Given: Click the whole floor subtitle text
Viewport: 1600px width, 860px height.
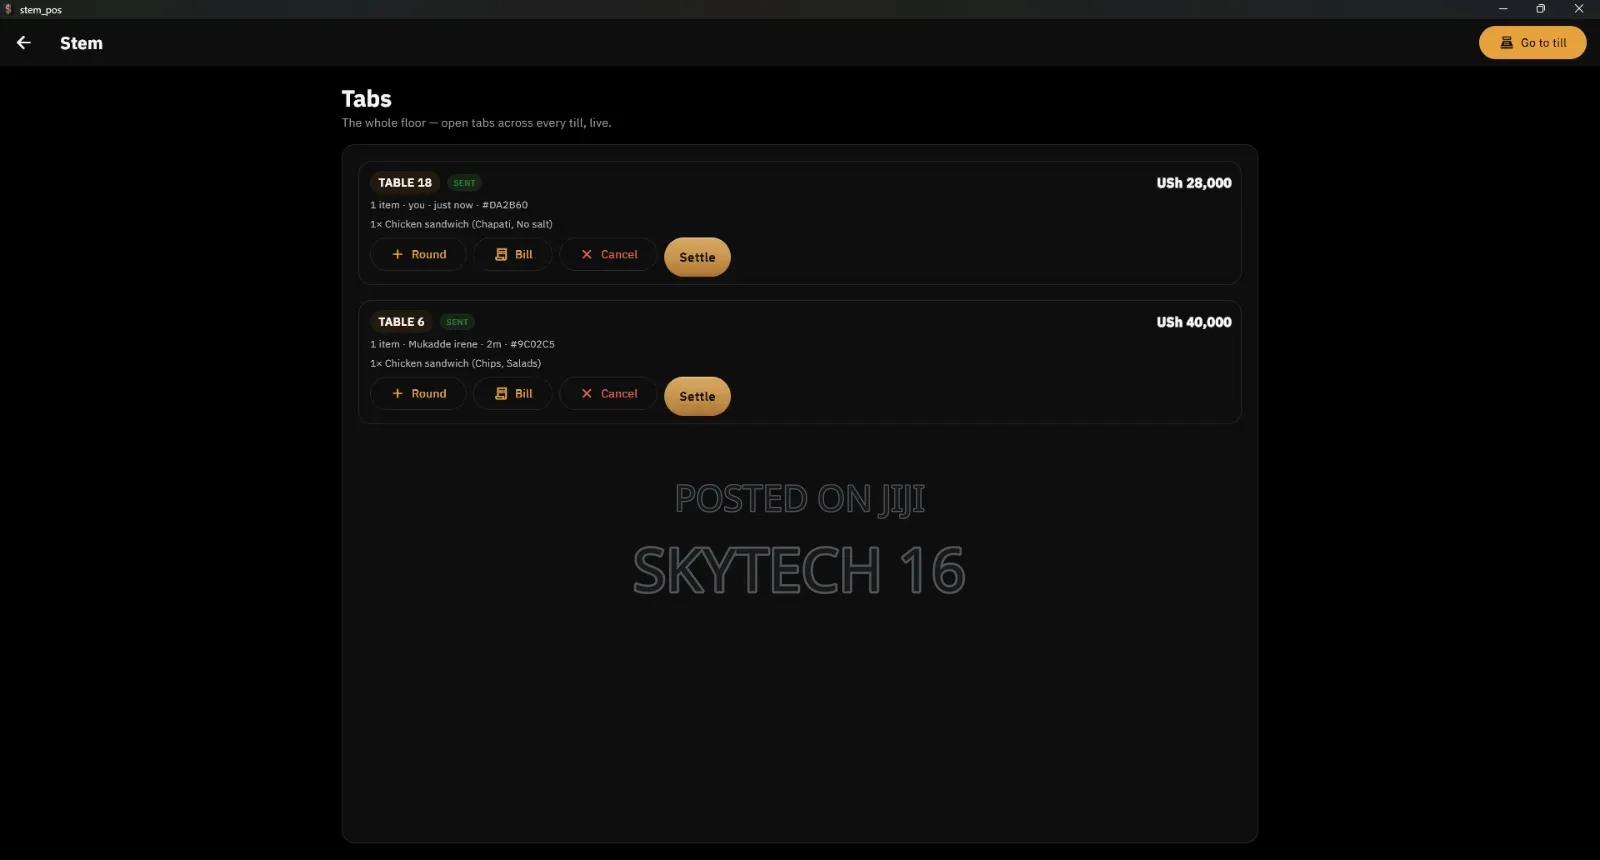Looking at the screenshot, I should [476, 123].
